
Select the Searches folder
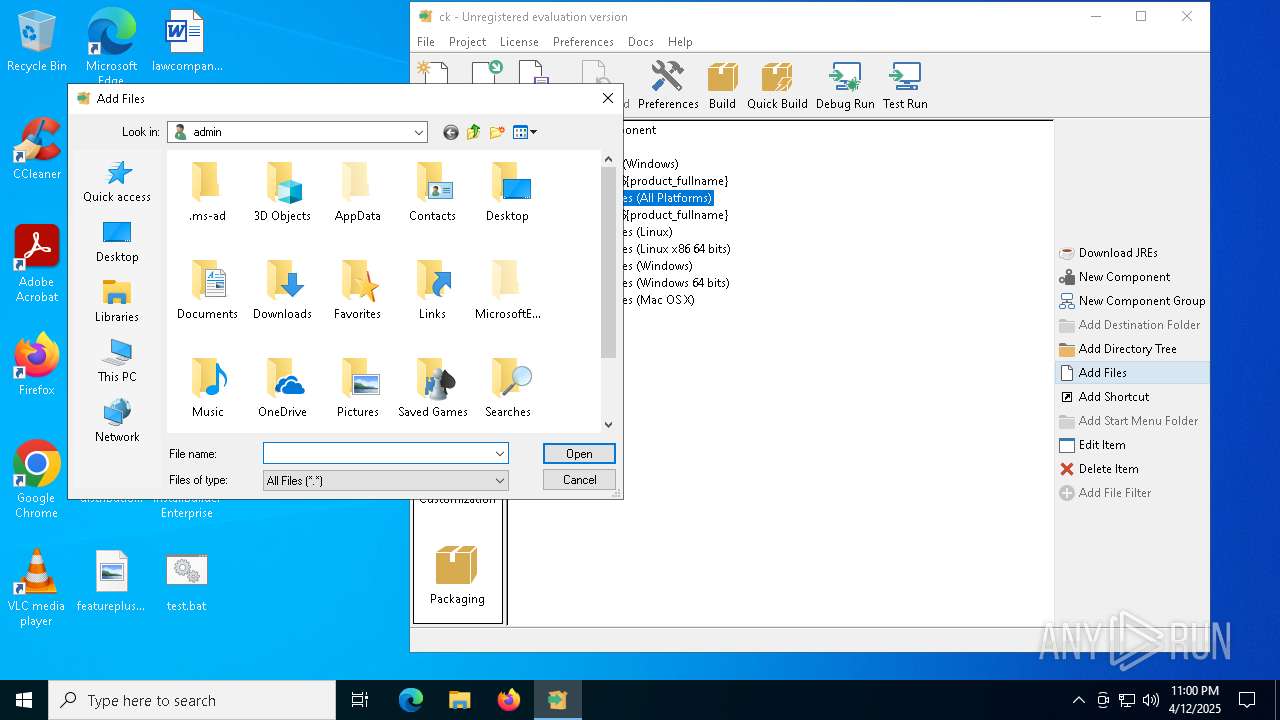[x=507, y=388]
